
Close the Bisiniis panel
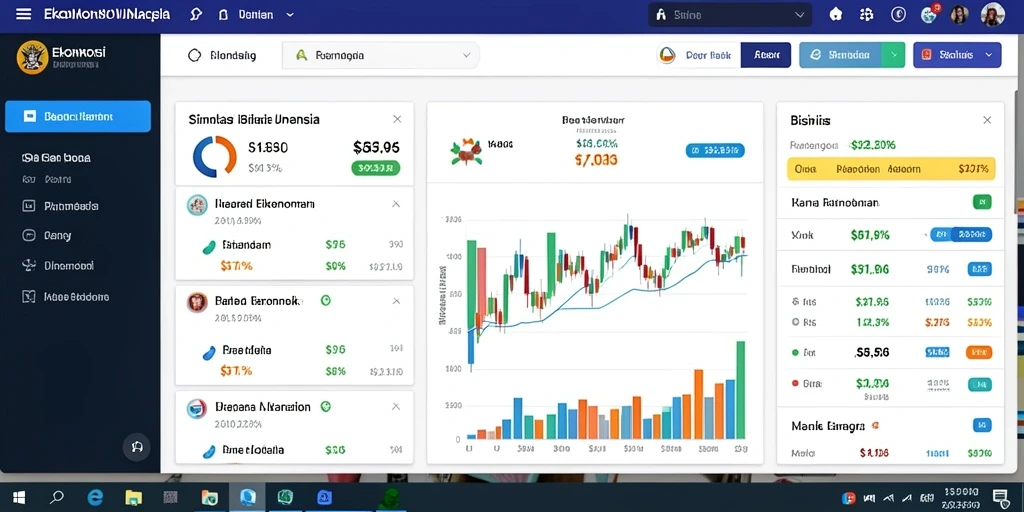pyautogui.click(x=987, y=120)
